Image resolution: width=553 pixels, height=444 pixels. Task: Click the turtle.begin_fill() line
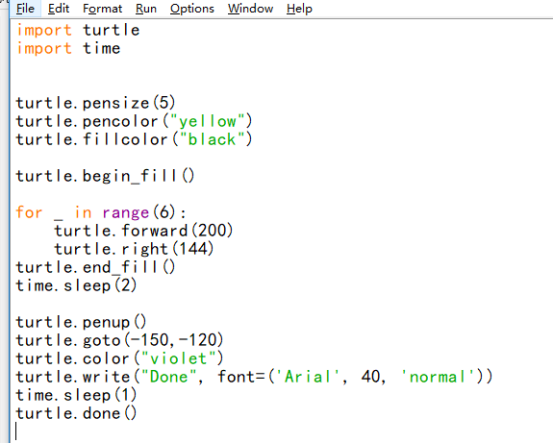[x=105, y=176]
